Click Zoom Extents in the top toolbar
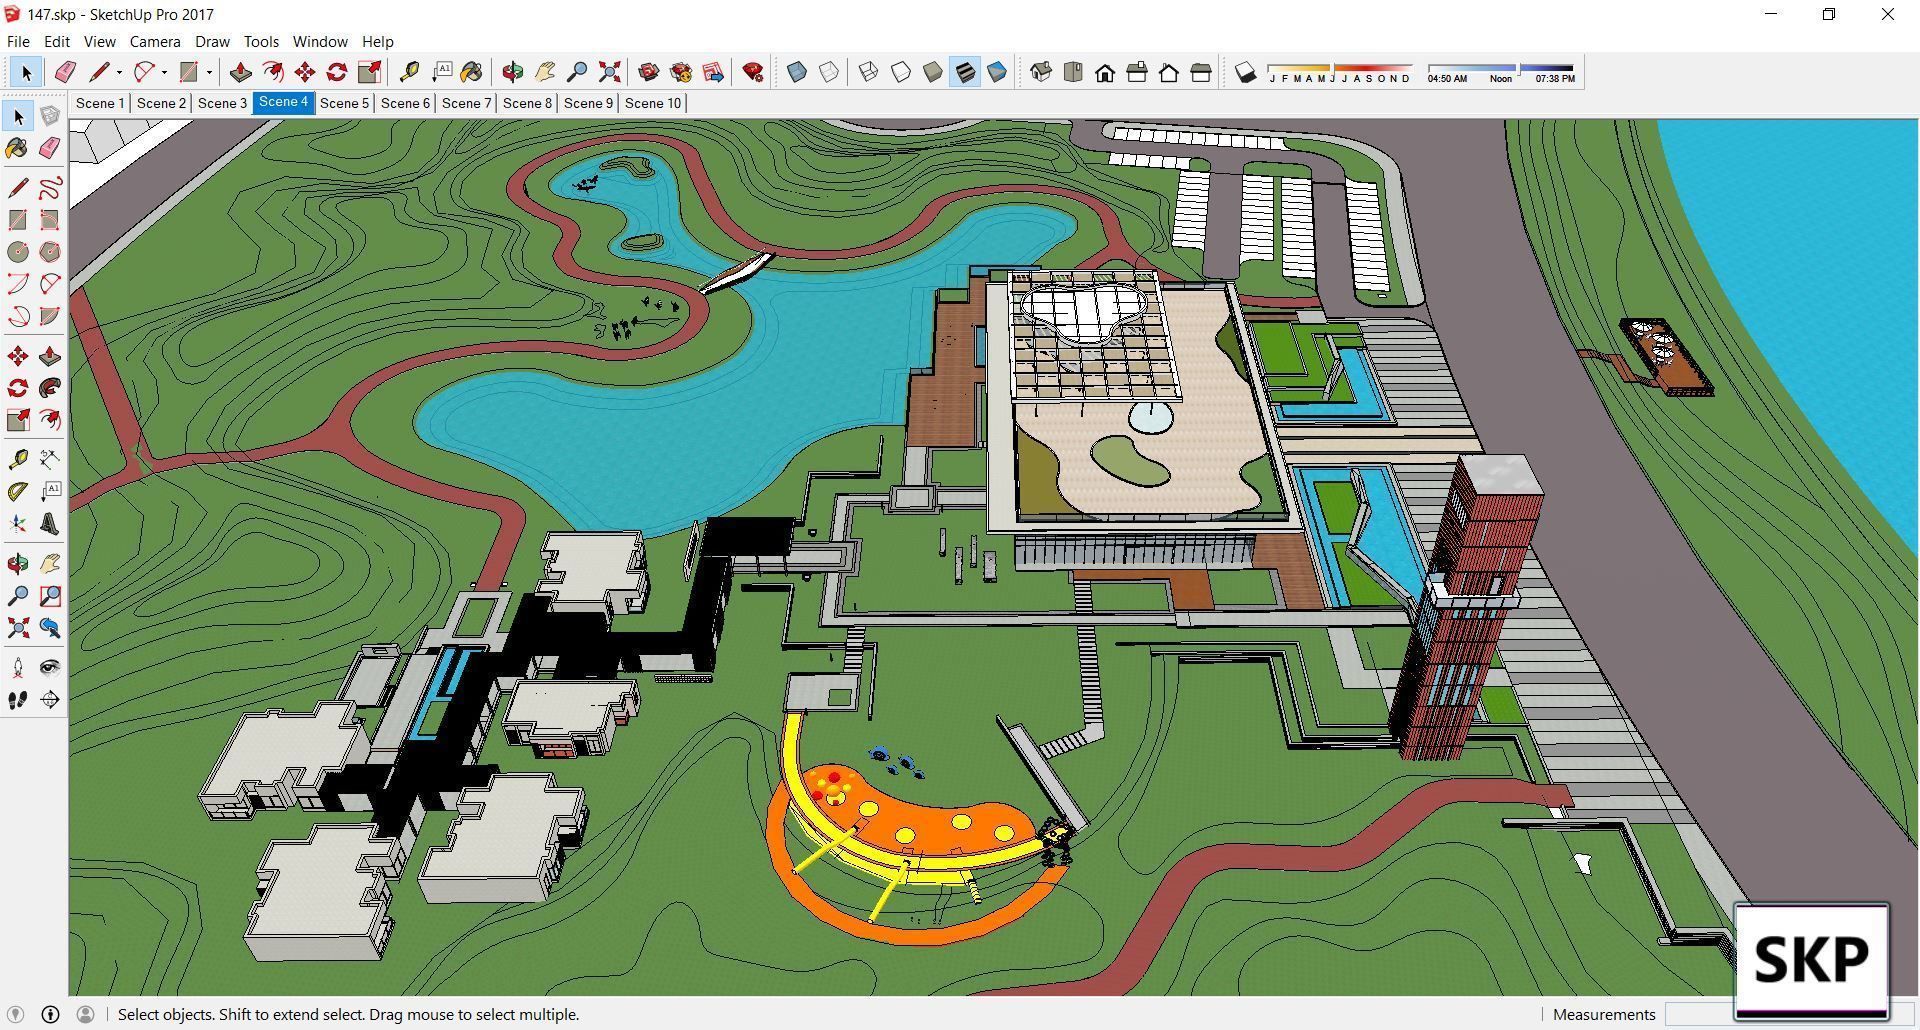 (x=609, y=72)
